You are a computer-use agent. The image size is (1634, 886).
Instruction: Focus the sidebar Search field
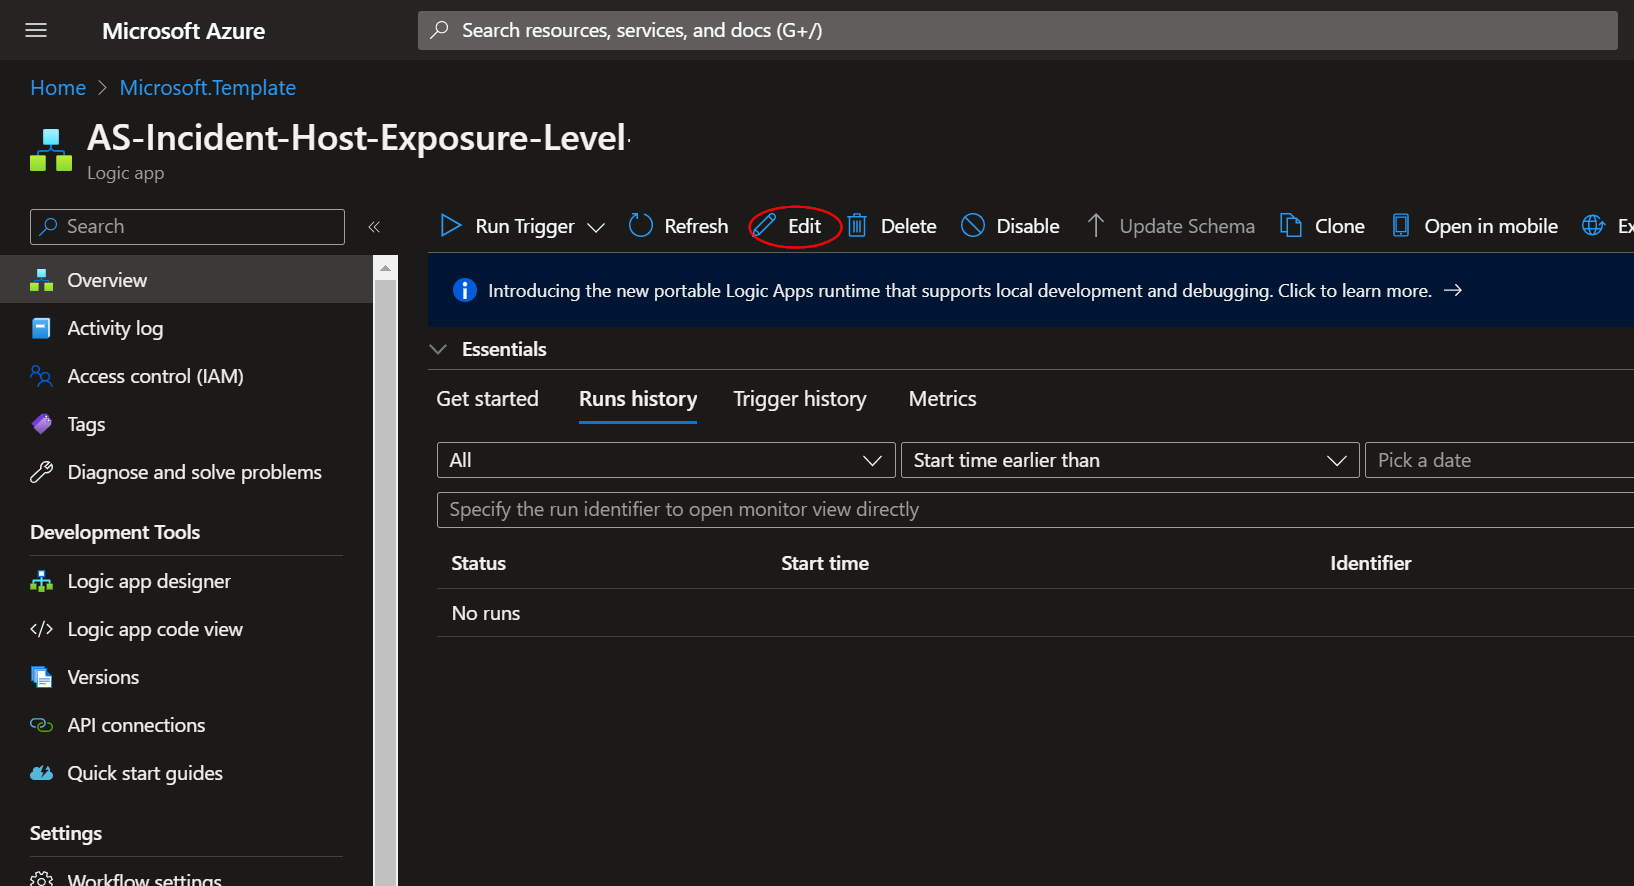pyautogui.click(x=187, y=226)
